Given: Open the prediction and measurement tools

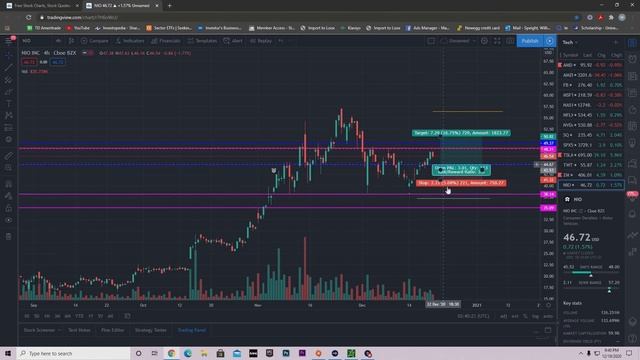Looking at the screenshot, I should (x=8, y=128).
